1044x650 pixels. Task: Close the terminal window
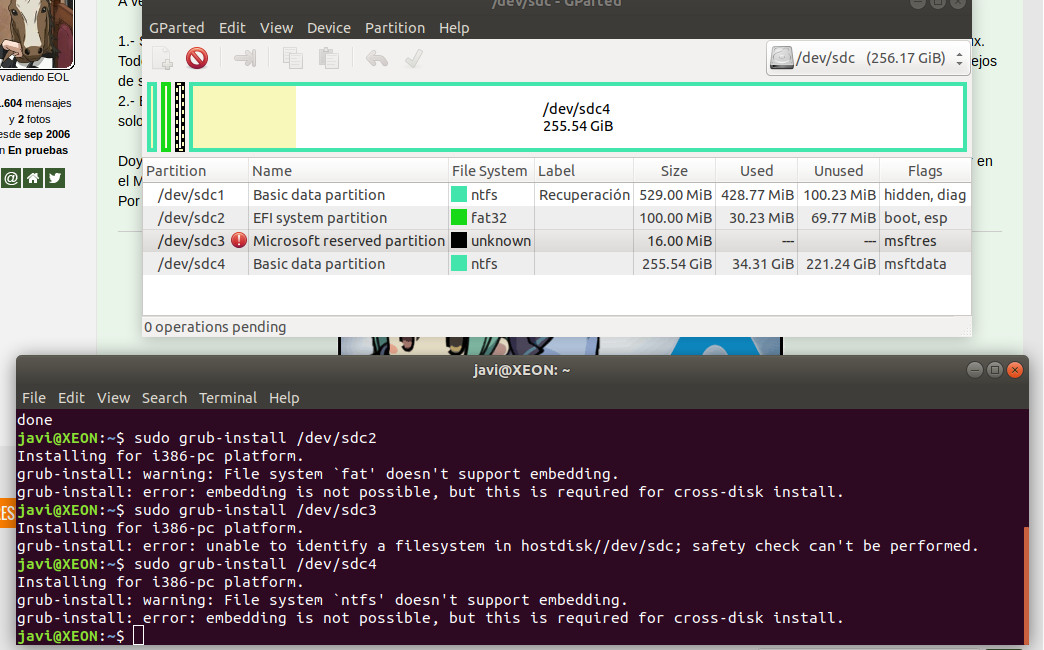[x=1015, y=370]
